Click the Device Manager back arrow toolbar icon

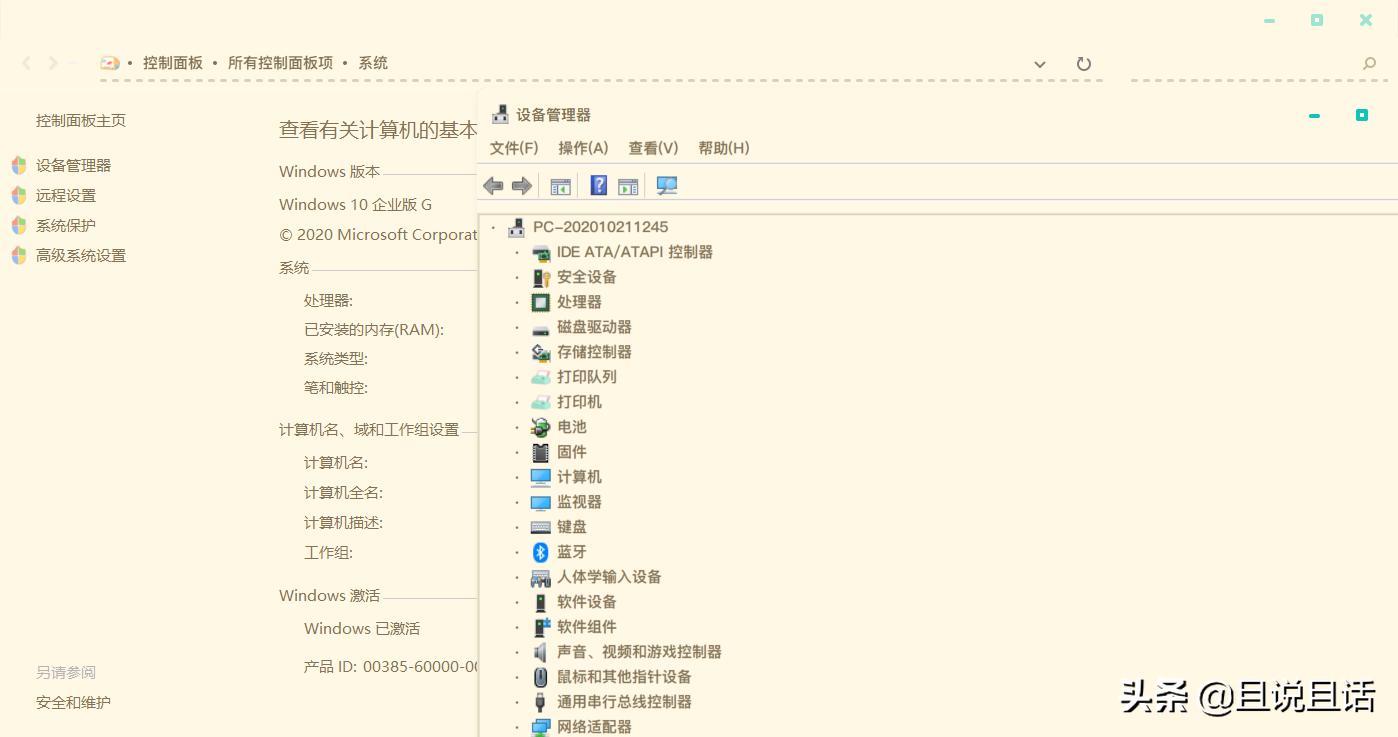[493, 186]
